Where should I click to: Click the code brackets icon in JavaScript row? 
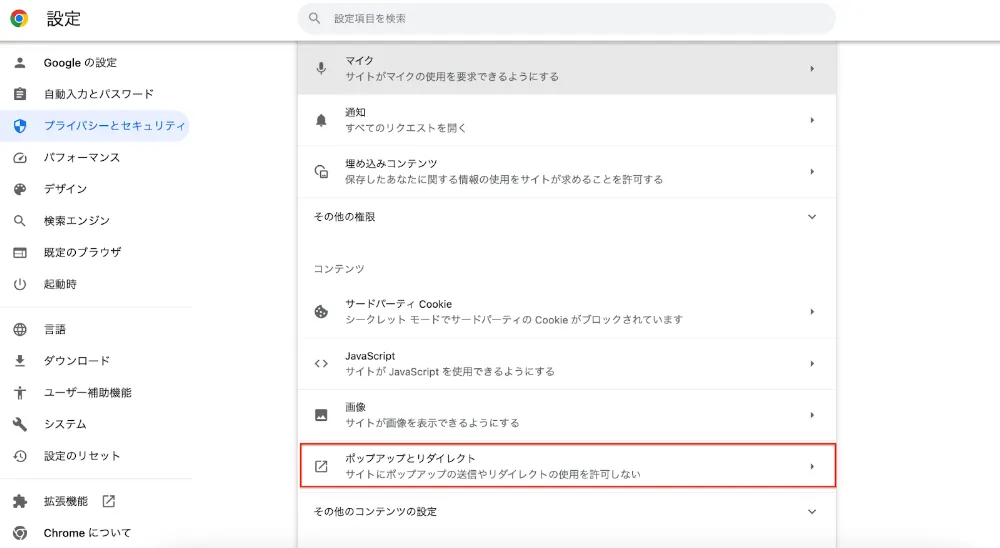pos(321,364)
